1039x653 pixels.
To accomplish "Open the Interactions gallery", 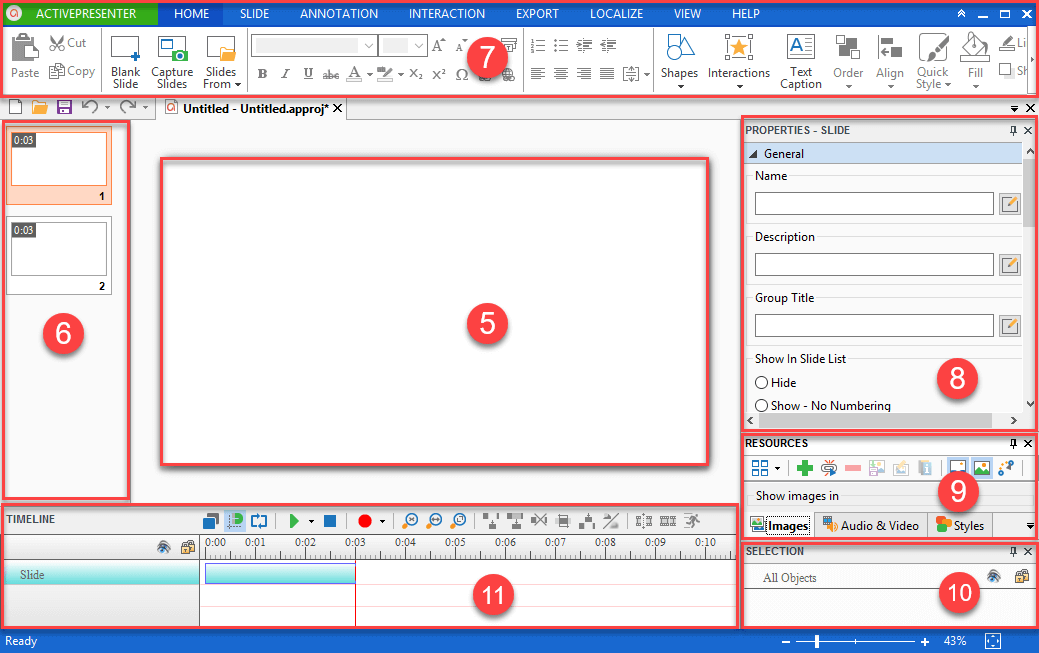I will pyautogui.click(x=738, y=60).
